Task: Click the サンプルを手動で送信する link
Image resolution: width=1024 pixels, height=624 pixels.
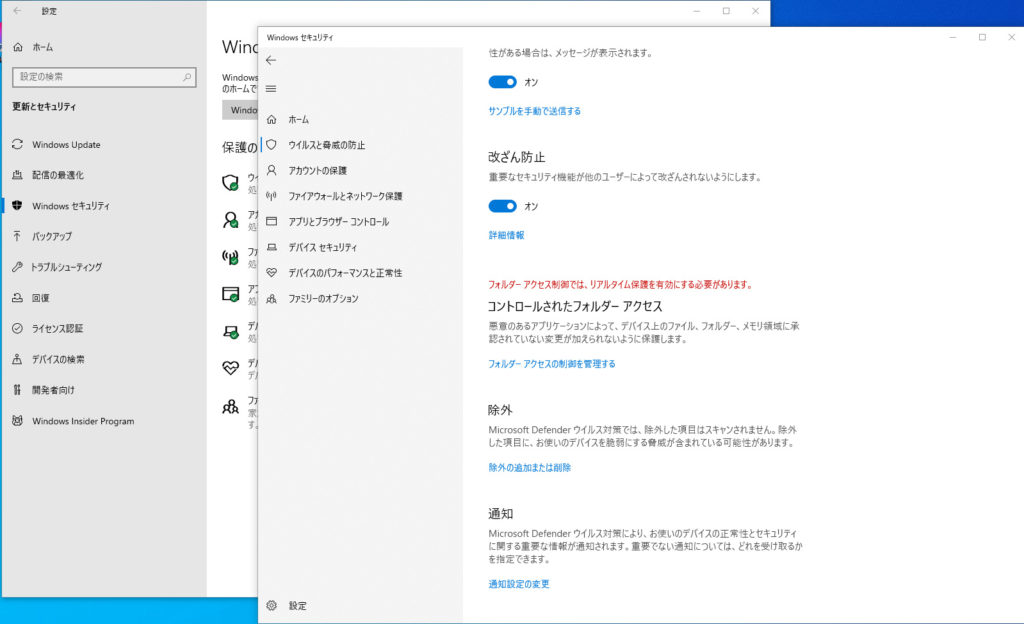Action: (x=534, y=111)
